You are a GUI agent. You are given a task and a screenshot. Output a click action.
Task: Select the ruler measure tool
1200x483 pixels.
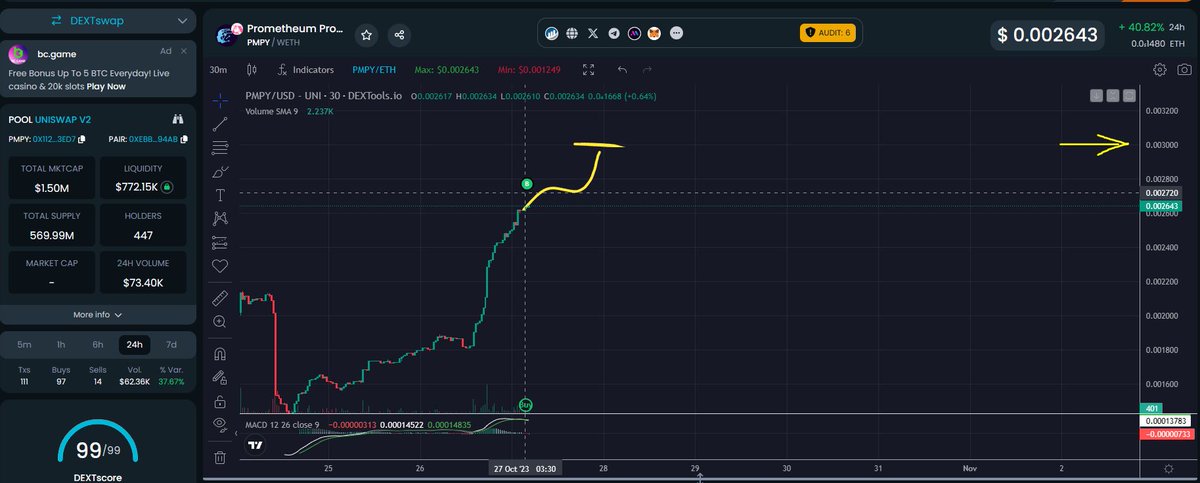[220, 298]
